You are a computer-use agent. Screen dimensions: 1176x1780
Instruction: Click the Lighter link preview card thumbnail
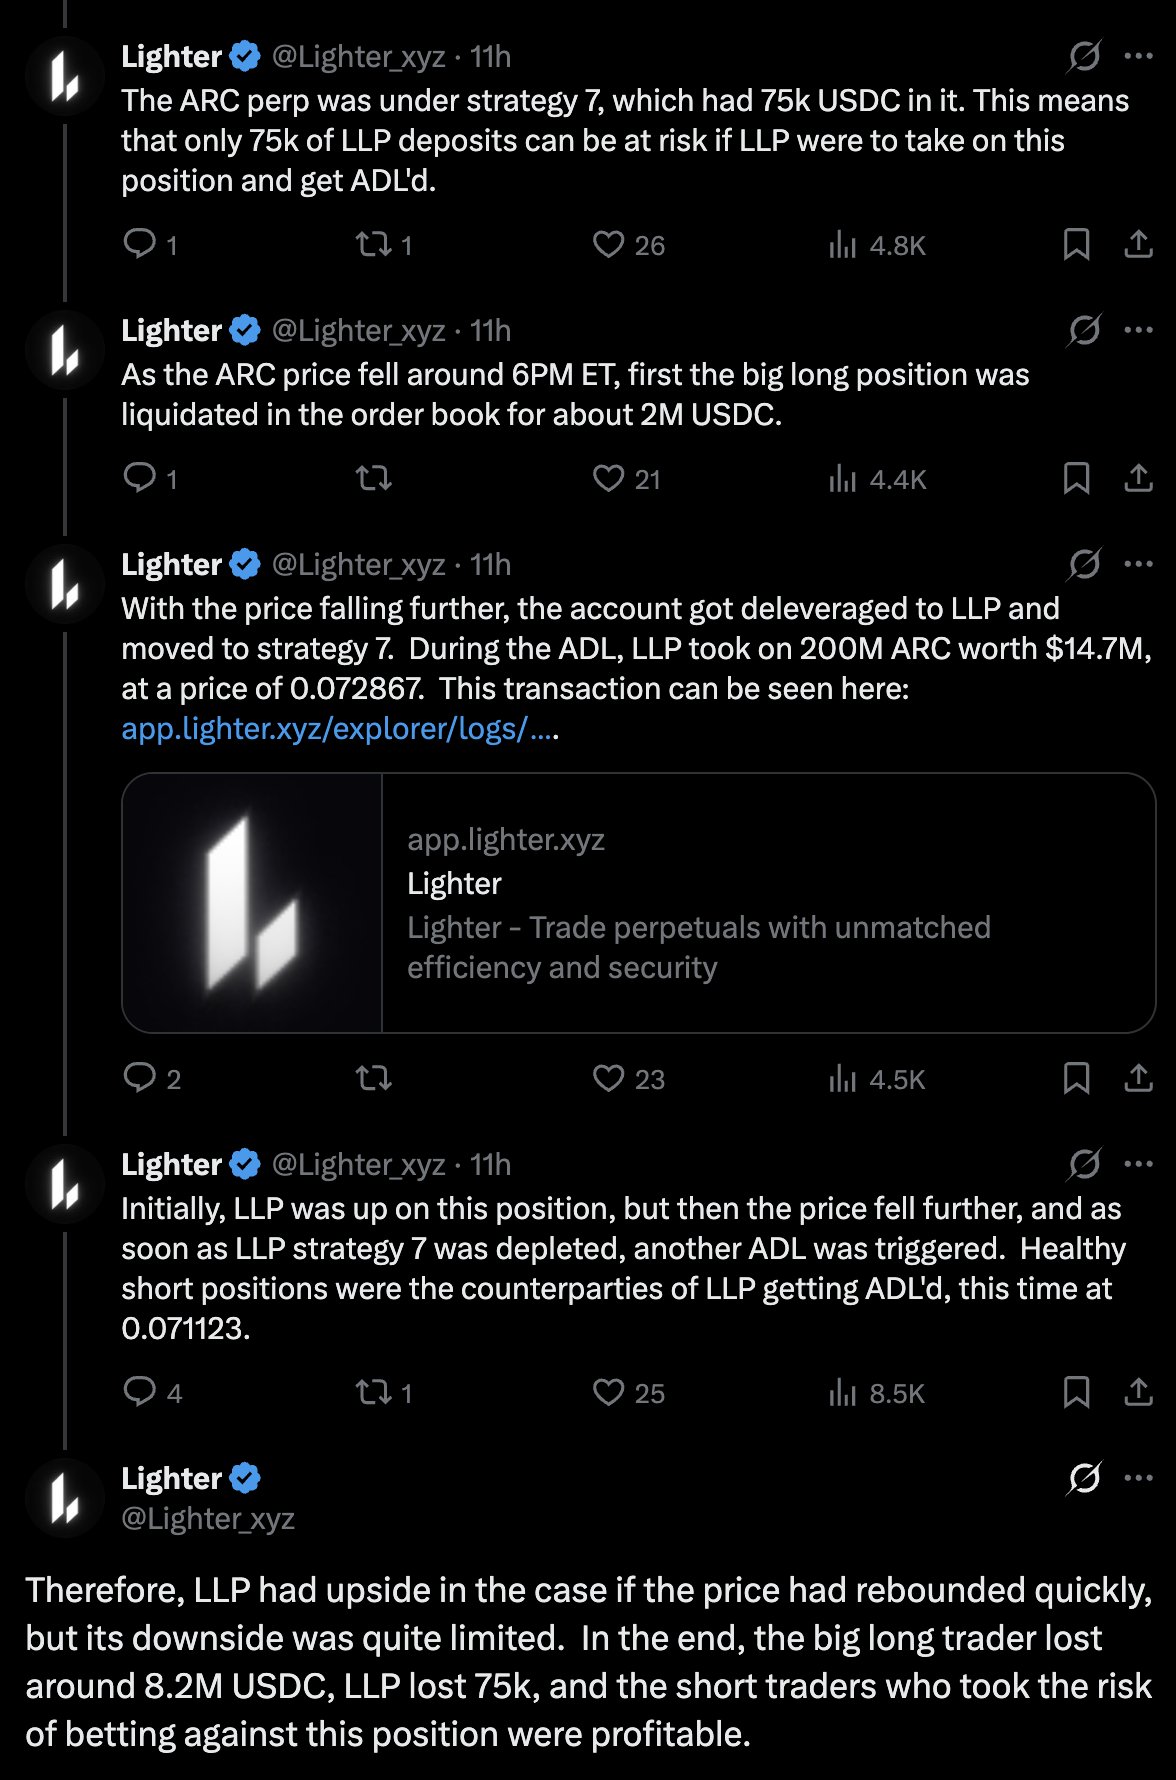(x=252, y=903)
